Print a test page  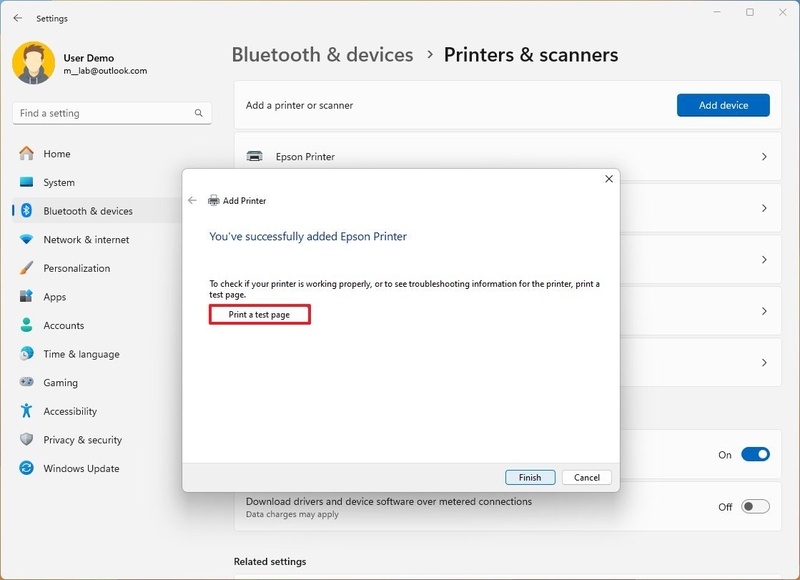(259, 314)
